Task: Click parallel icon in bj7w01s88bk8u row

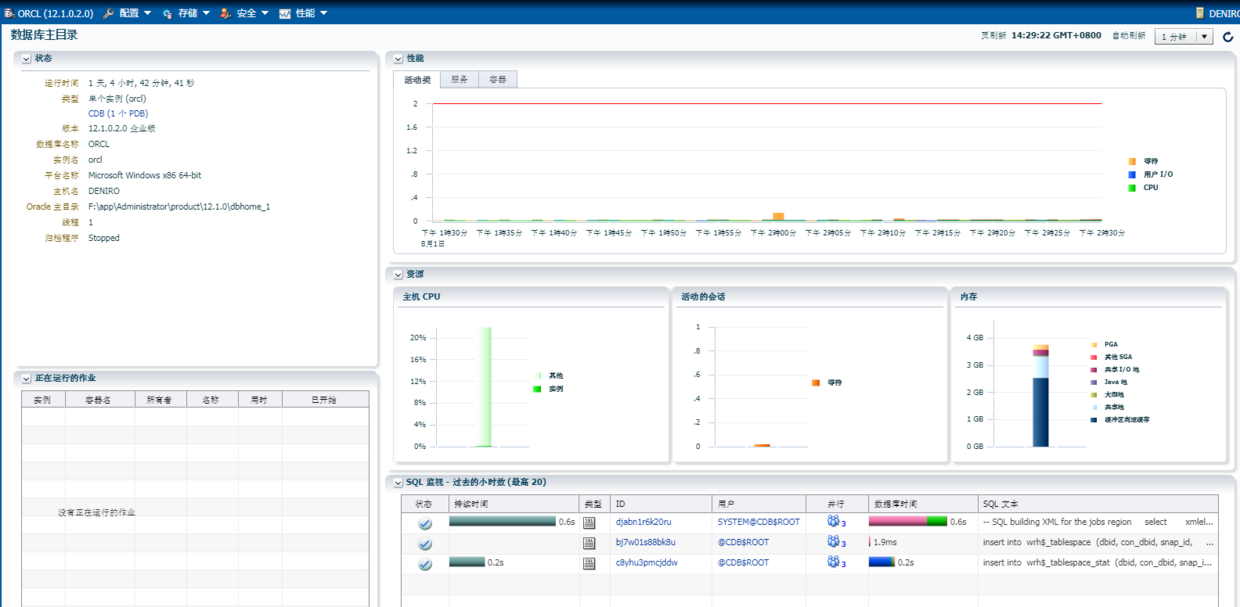Action: (833, 541)
